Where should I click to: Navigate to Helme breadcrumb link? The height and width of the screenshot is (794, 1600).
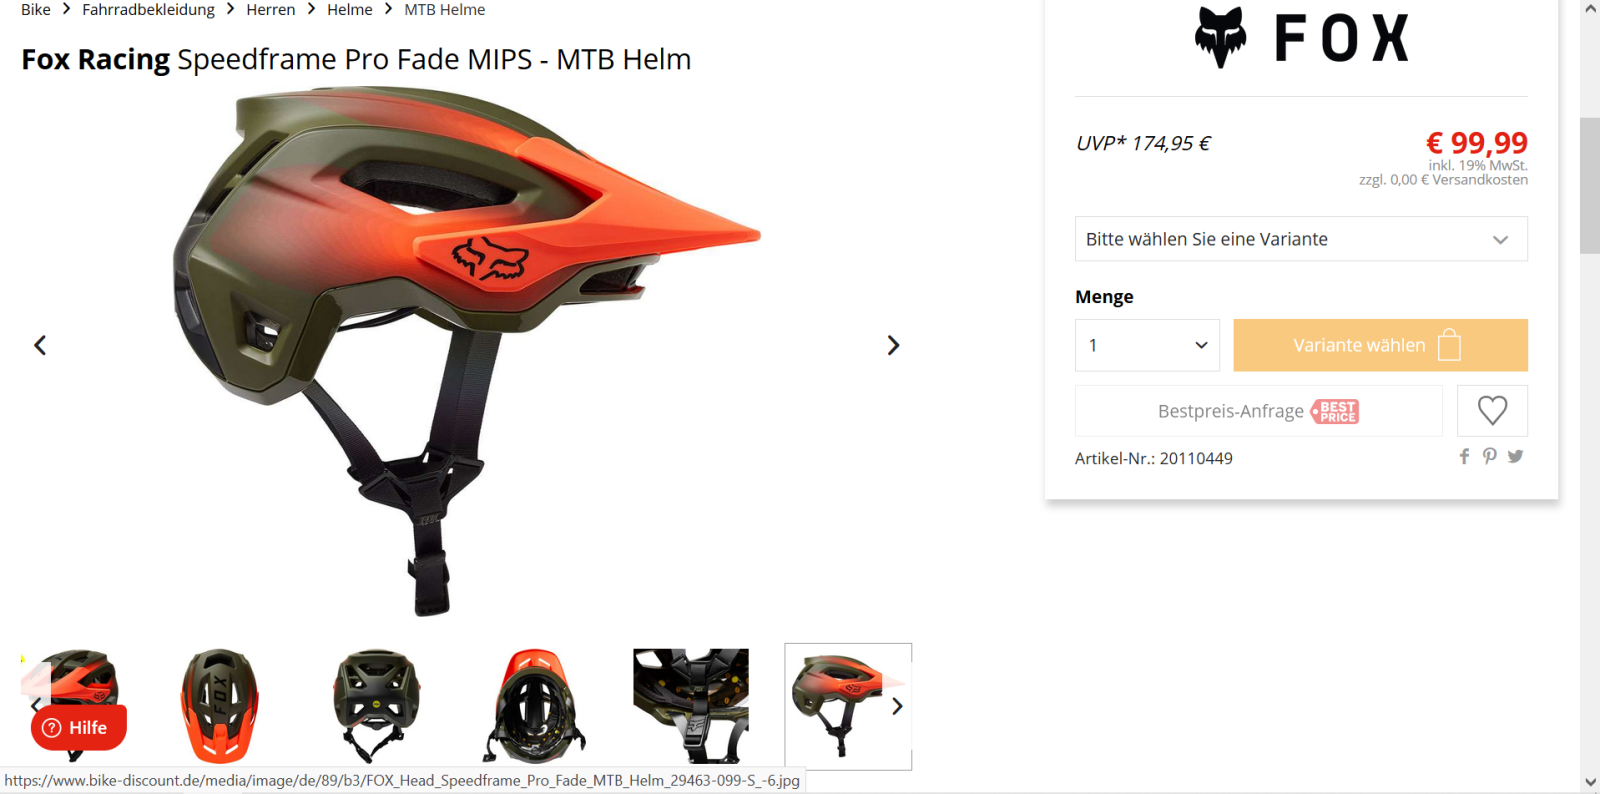click(x=349, y=10)
